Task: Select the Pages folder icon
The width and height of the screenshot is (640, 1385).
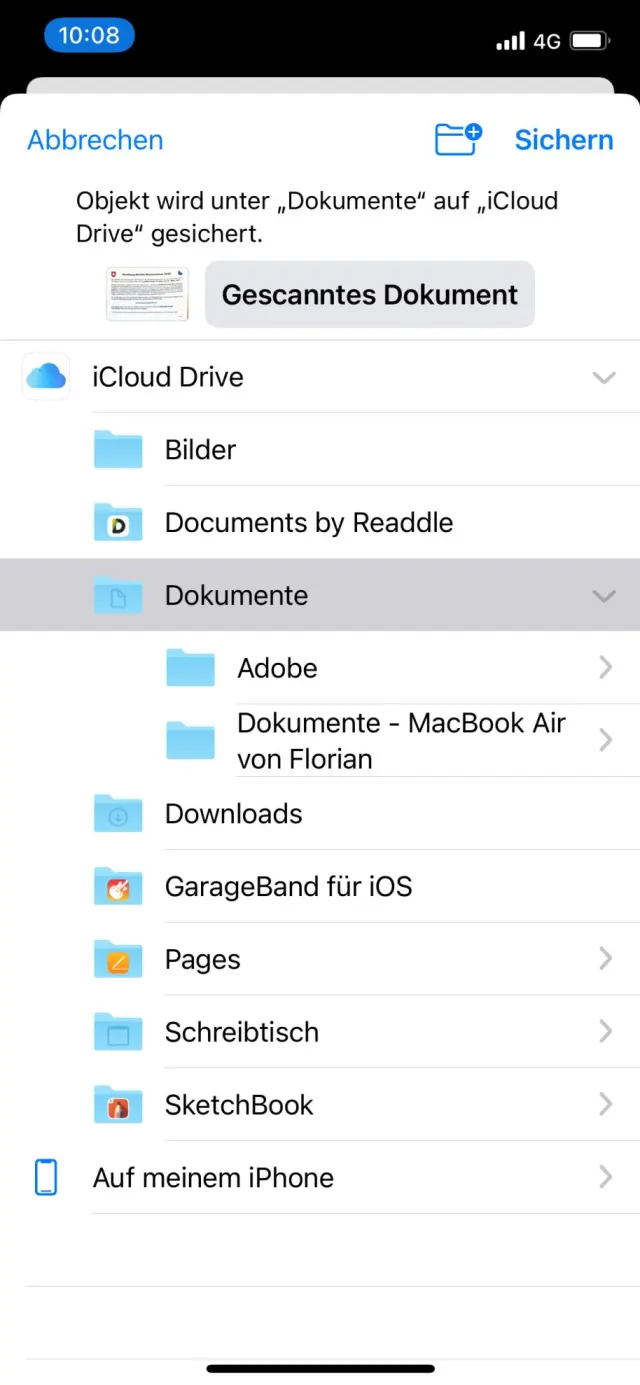Action: tap(118, 960)
